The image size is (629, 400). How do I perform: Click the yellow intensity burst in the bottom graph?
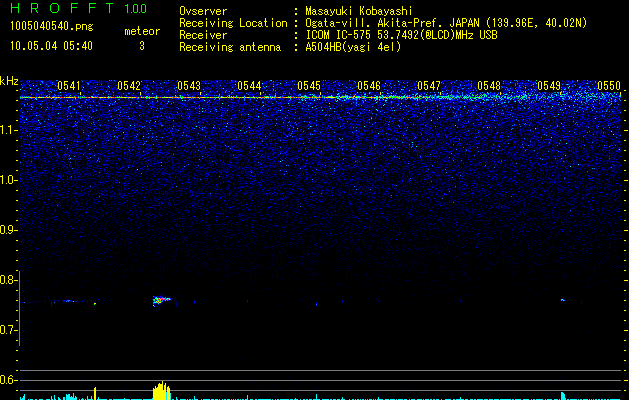[162, 391]
